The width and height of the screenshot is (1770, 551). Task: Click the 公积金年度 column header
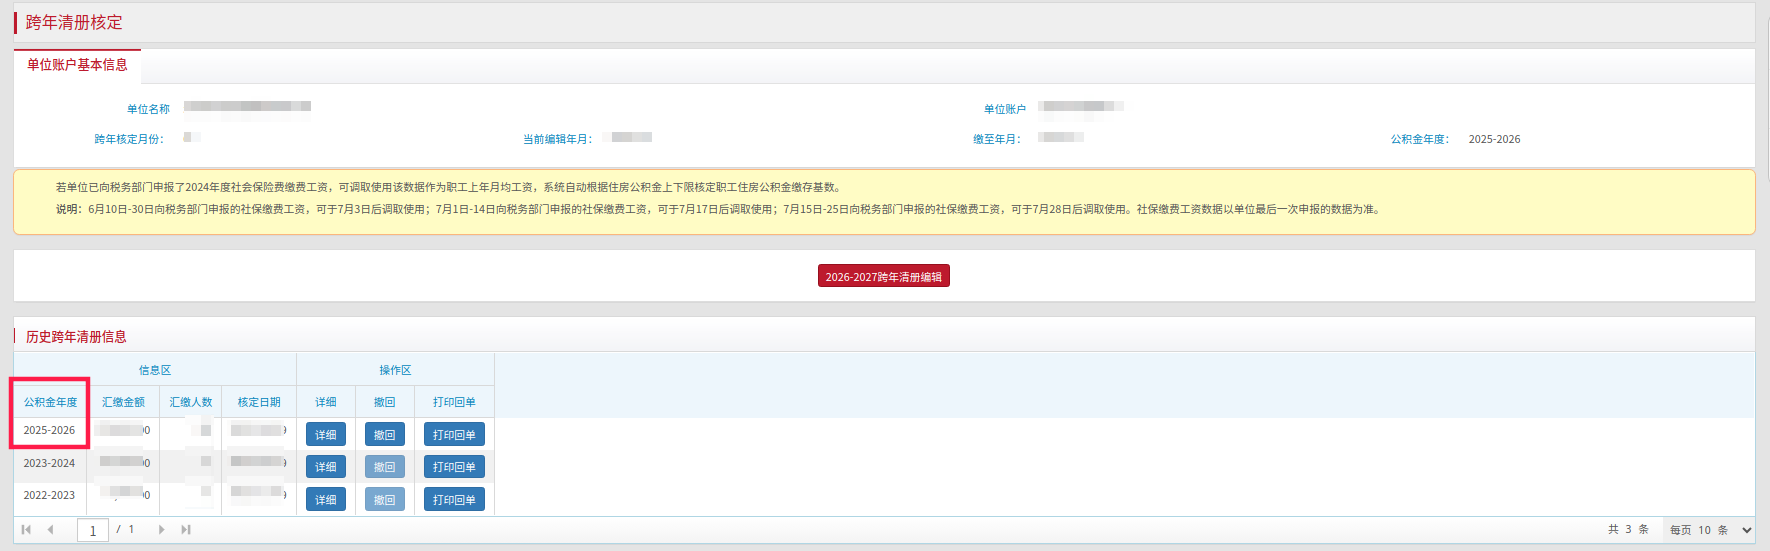pyautogui.click(x=50, y=402)
